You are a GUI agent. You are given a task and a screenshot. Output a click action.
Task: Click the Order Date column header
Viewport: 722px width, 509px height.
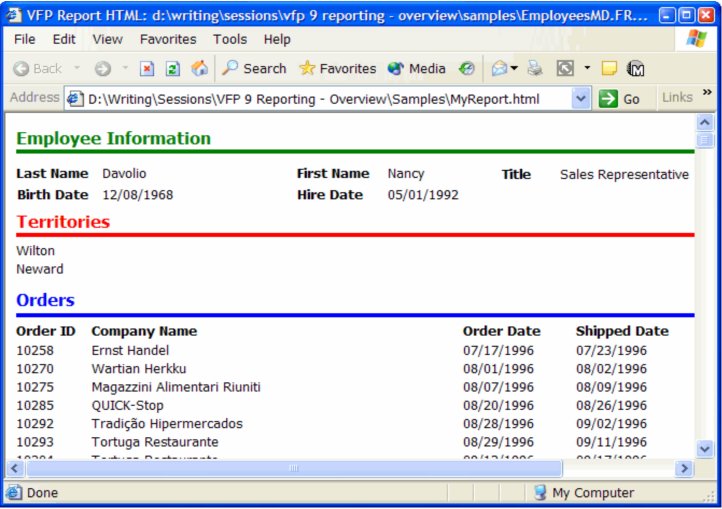pyautogui.click(x=501, y=331)
